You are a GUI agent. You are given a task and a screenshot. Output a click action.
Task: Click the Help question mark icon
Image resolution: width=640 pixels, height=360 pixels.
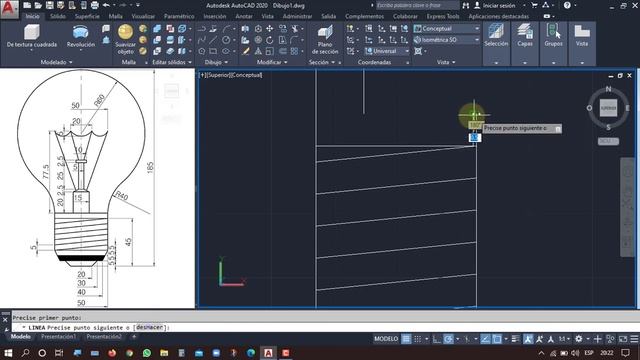coord(567,5)
